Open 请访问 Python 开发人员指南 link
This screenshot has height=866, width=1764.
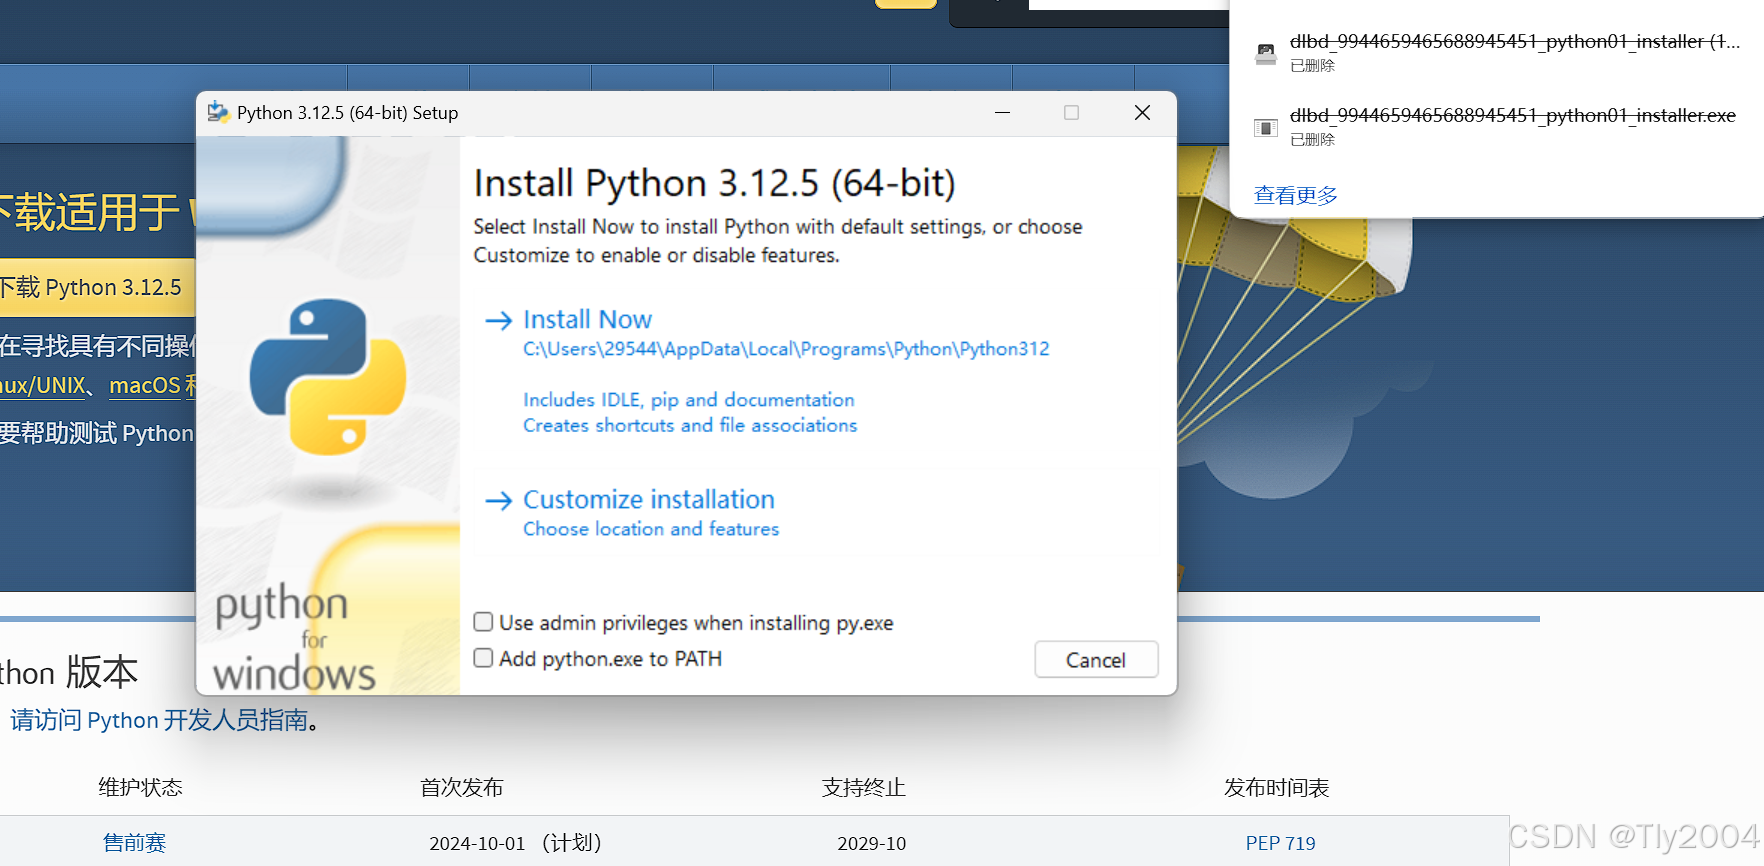tap(159, 720)
